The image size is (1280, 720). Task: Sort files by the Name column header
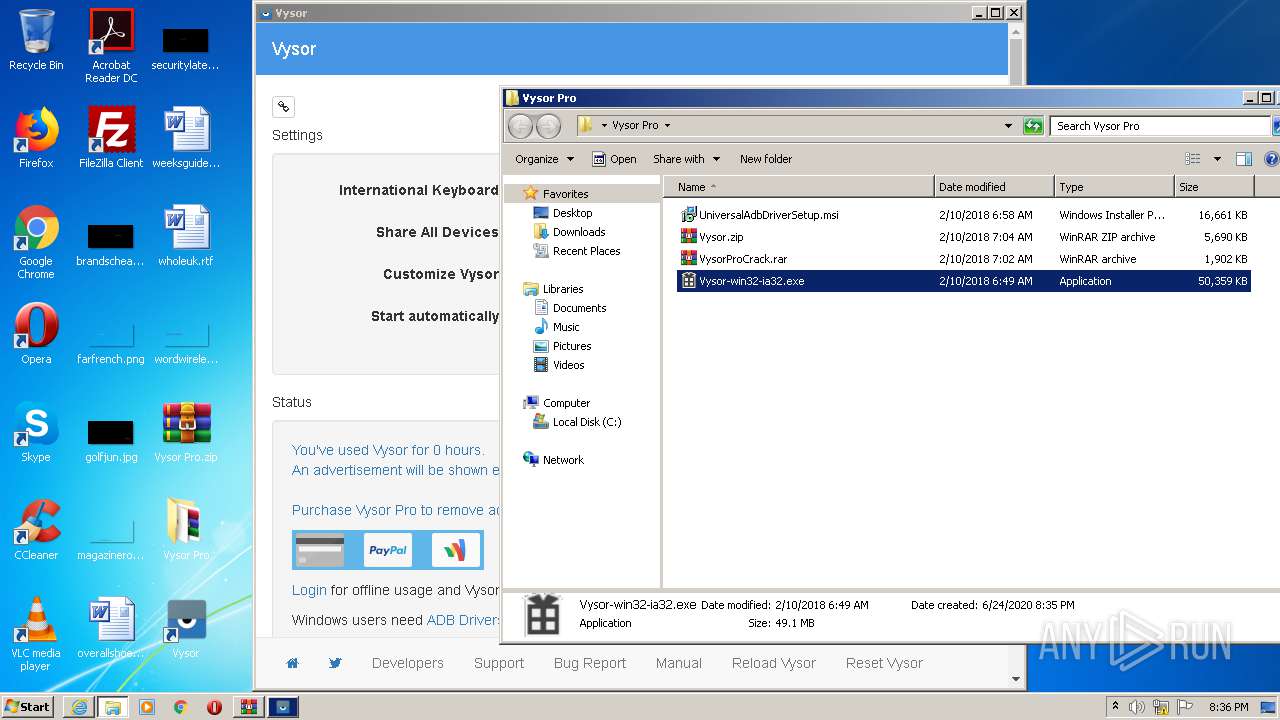(798, 187)
